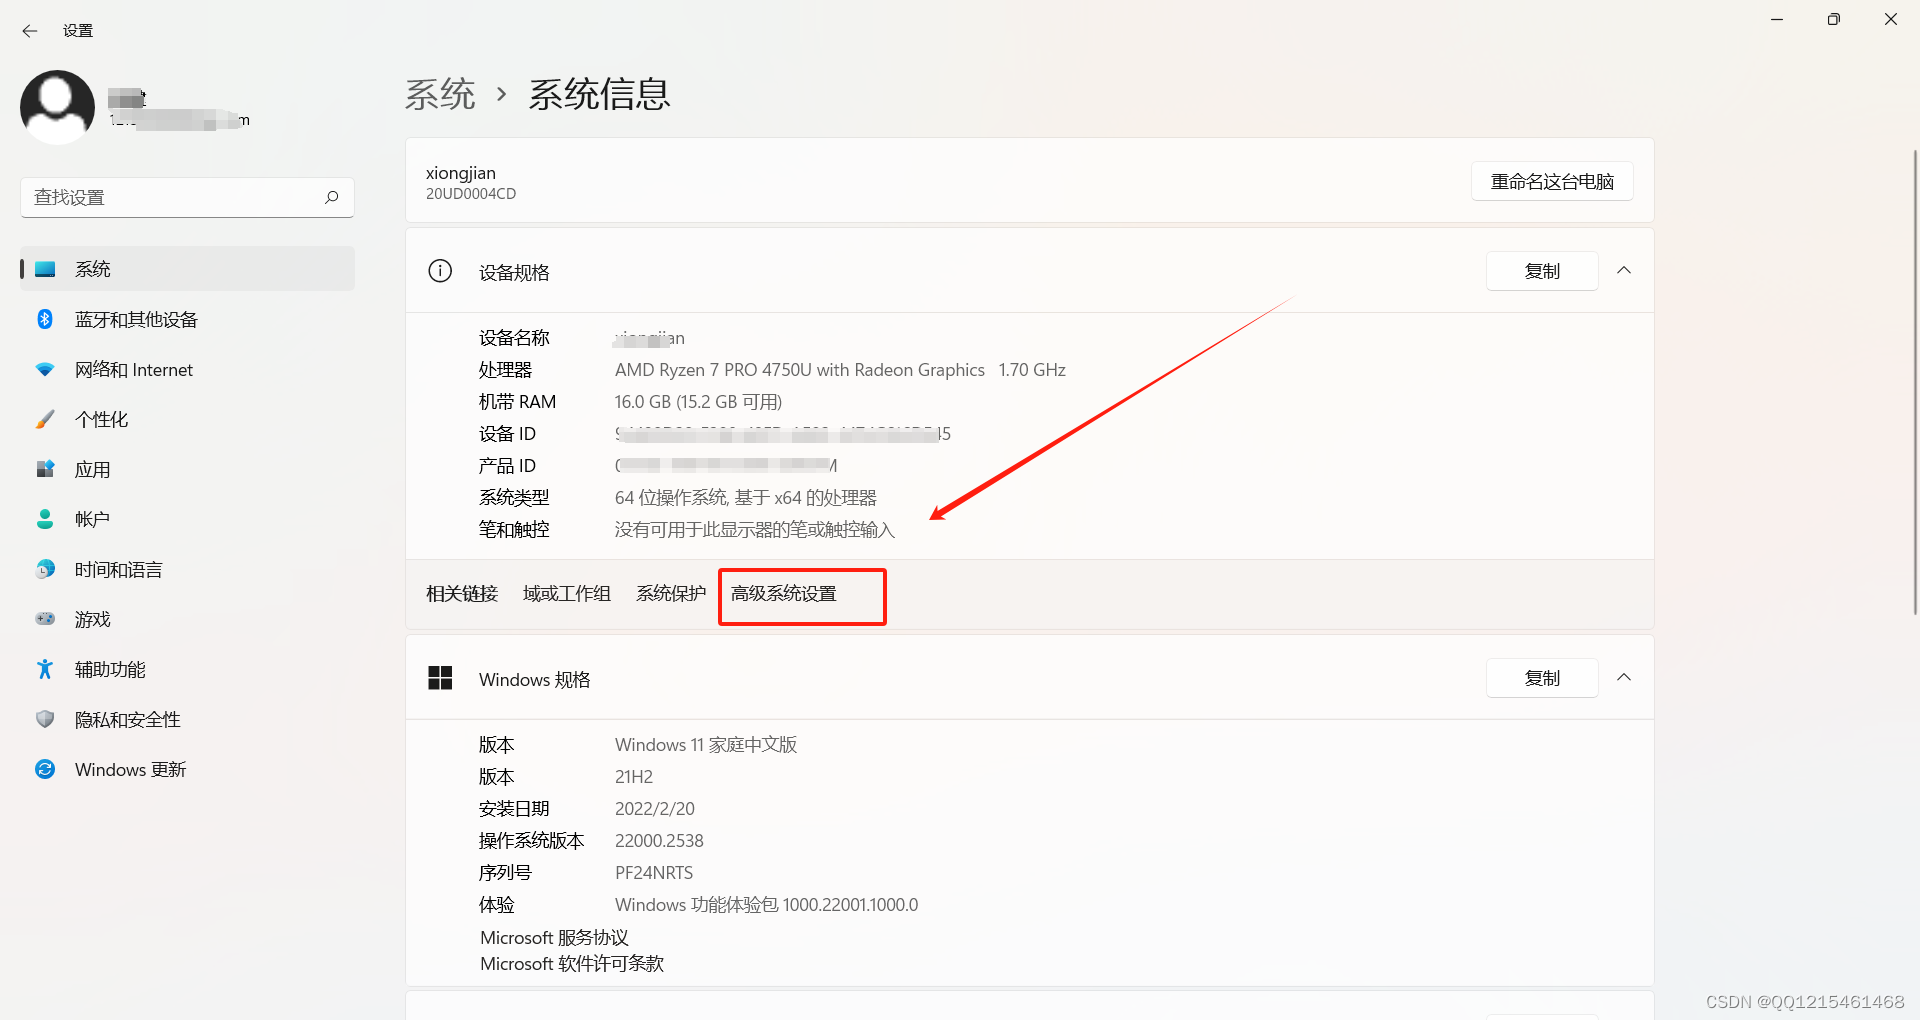Click the back arrow in Settings
The image size is (1920, 1020).
30,31
